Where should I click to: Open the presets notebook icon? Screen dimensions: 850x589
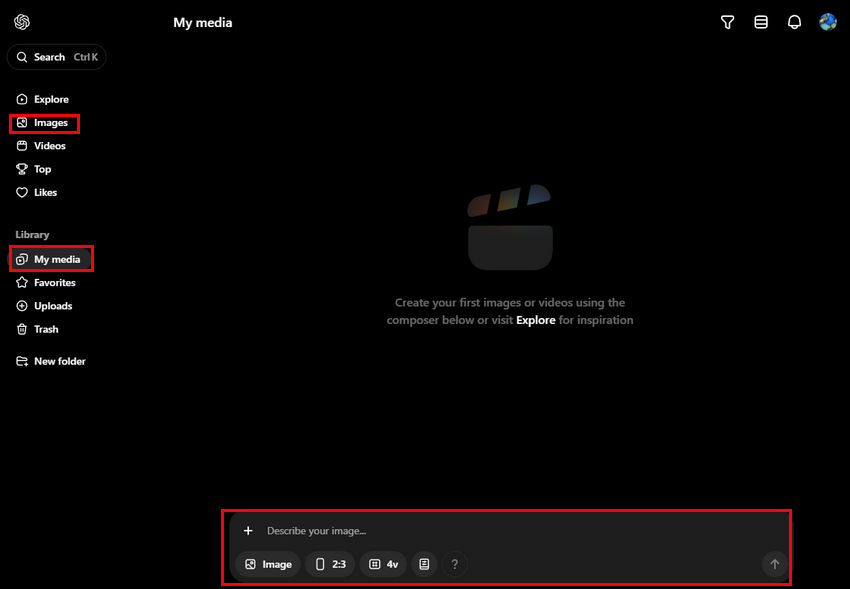[424, 564]
